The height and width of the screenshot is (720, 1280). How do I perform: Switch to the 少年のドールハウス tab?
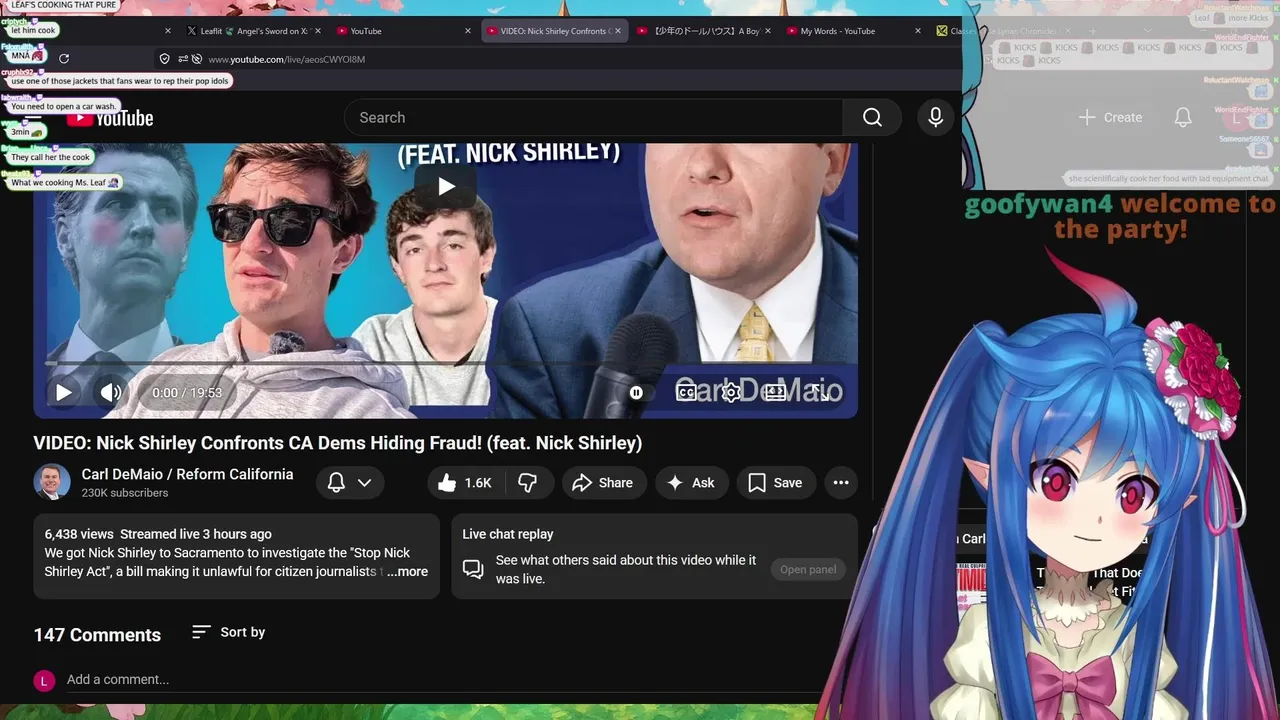point(704,31)
